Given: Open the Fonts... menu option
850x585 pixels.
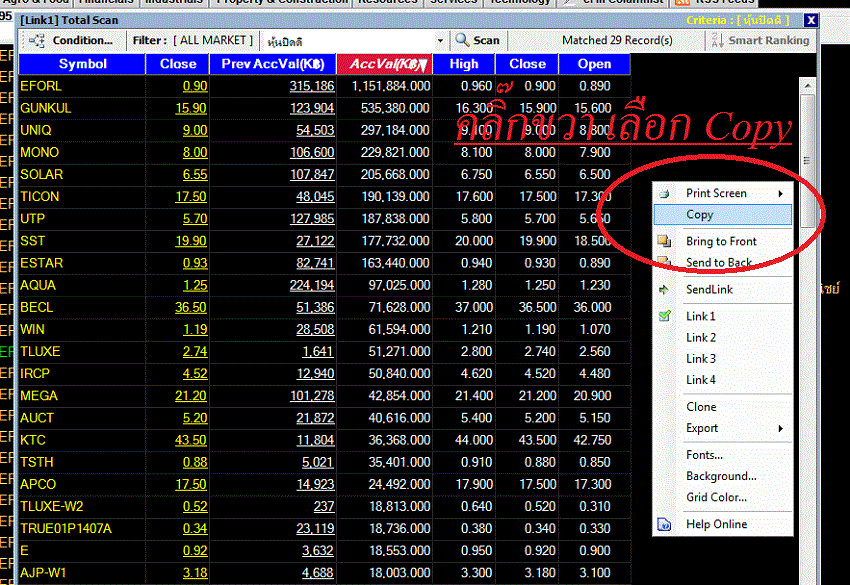Looking at the screenshot, I should [x=704, y=455].
